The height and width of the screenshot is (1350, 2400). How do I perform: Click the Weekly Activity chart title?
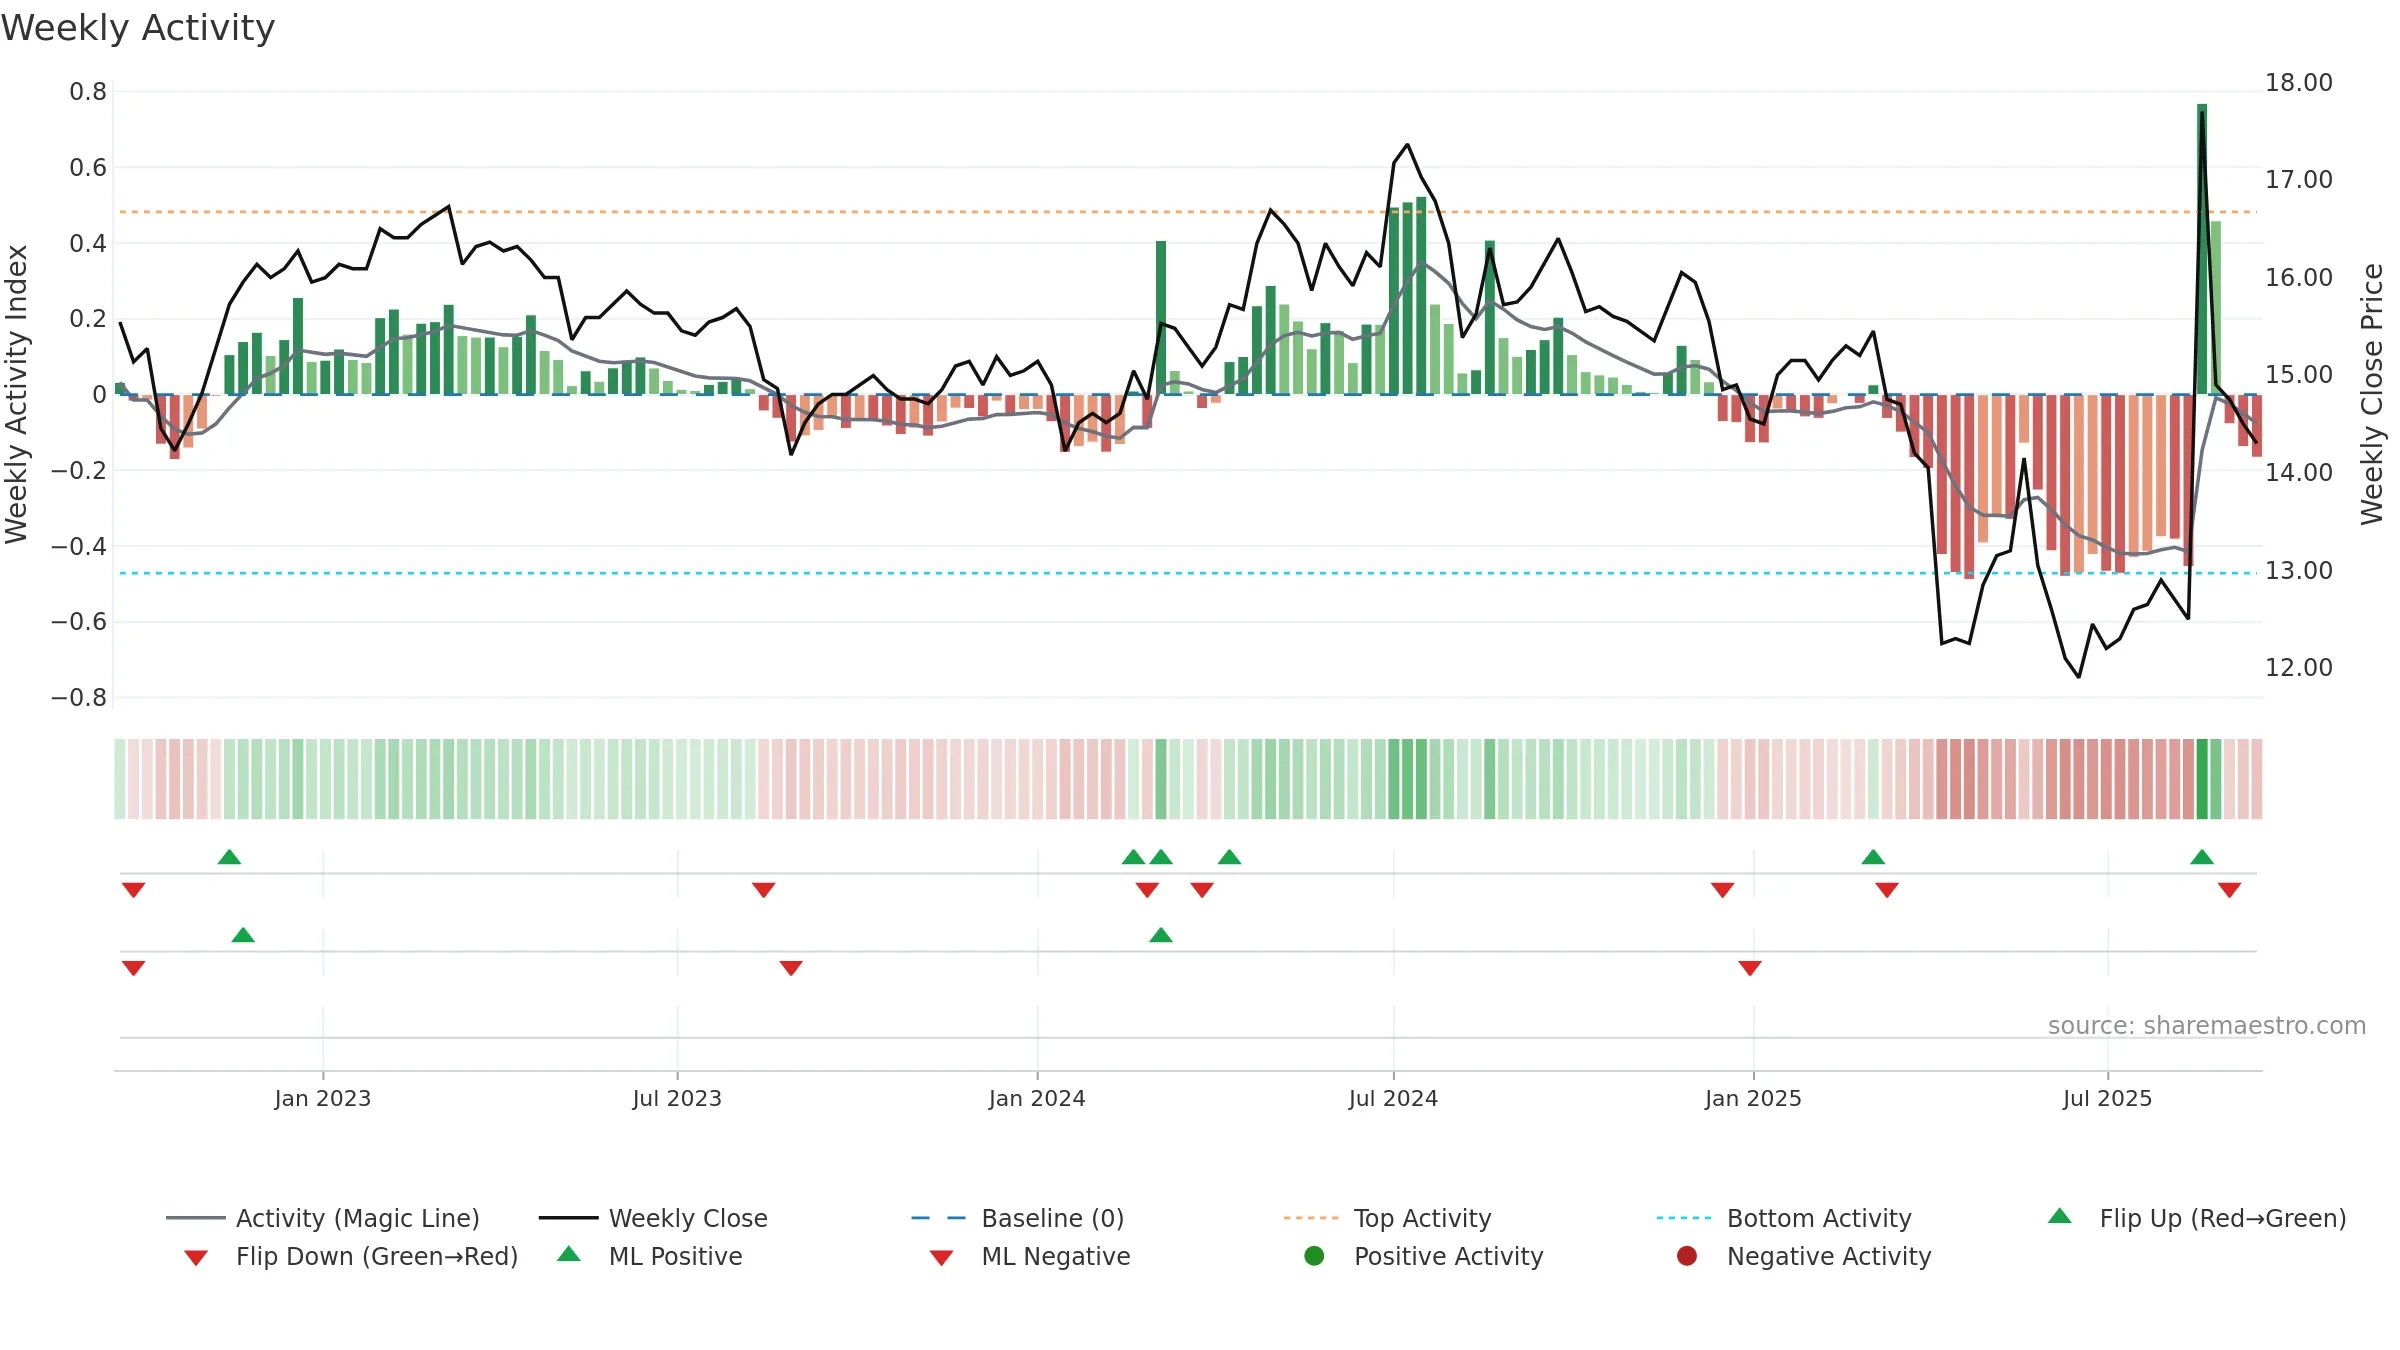point(138,28)
